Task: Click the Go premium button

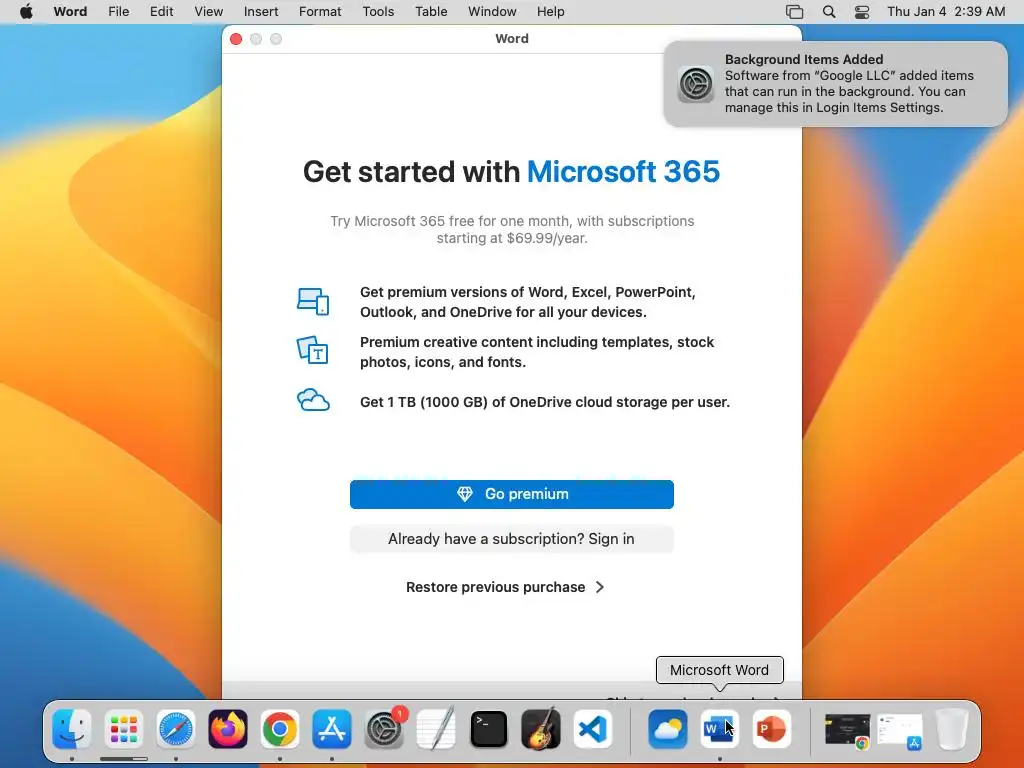Action: [511, 494]
